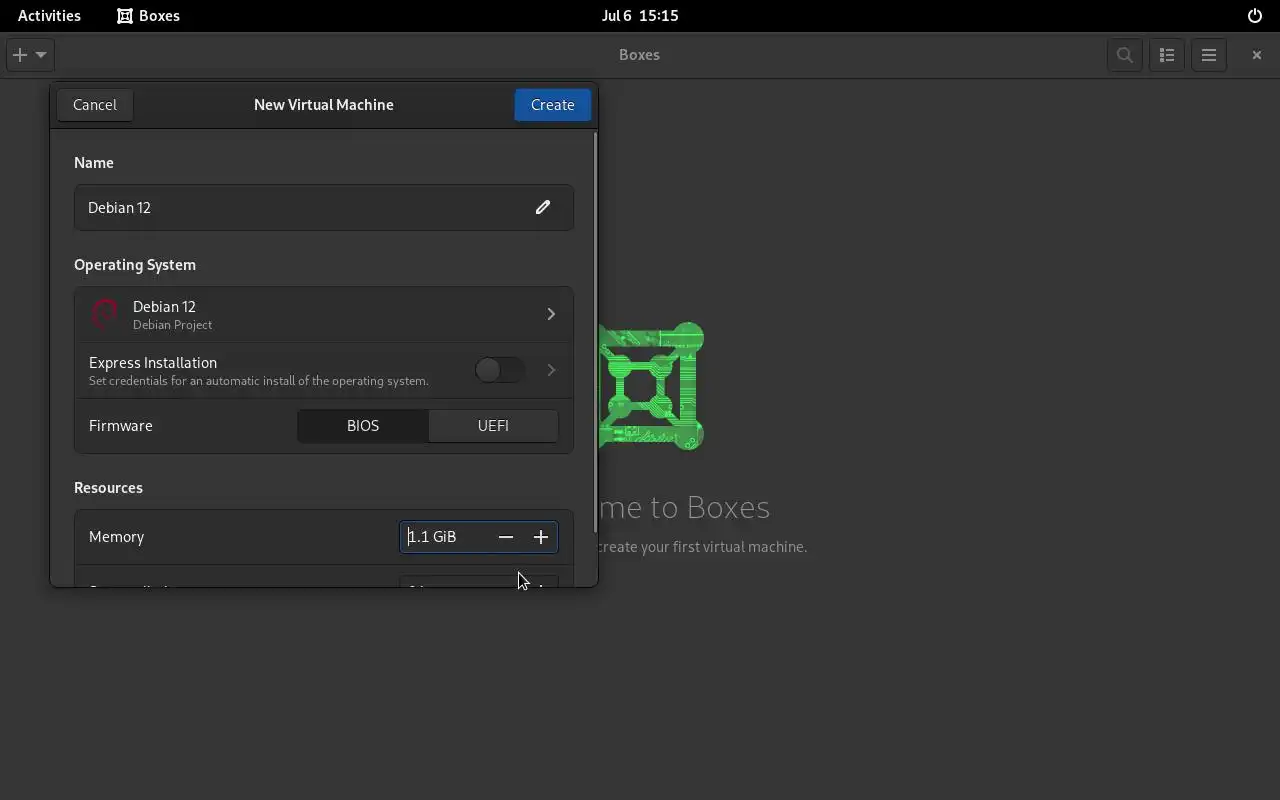Click the Memory label
This screenshot has width=1280, height=800.
(x=117, y=537)
